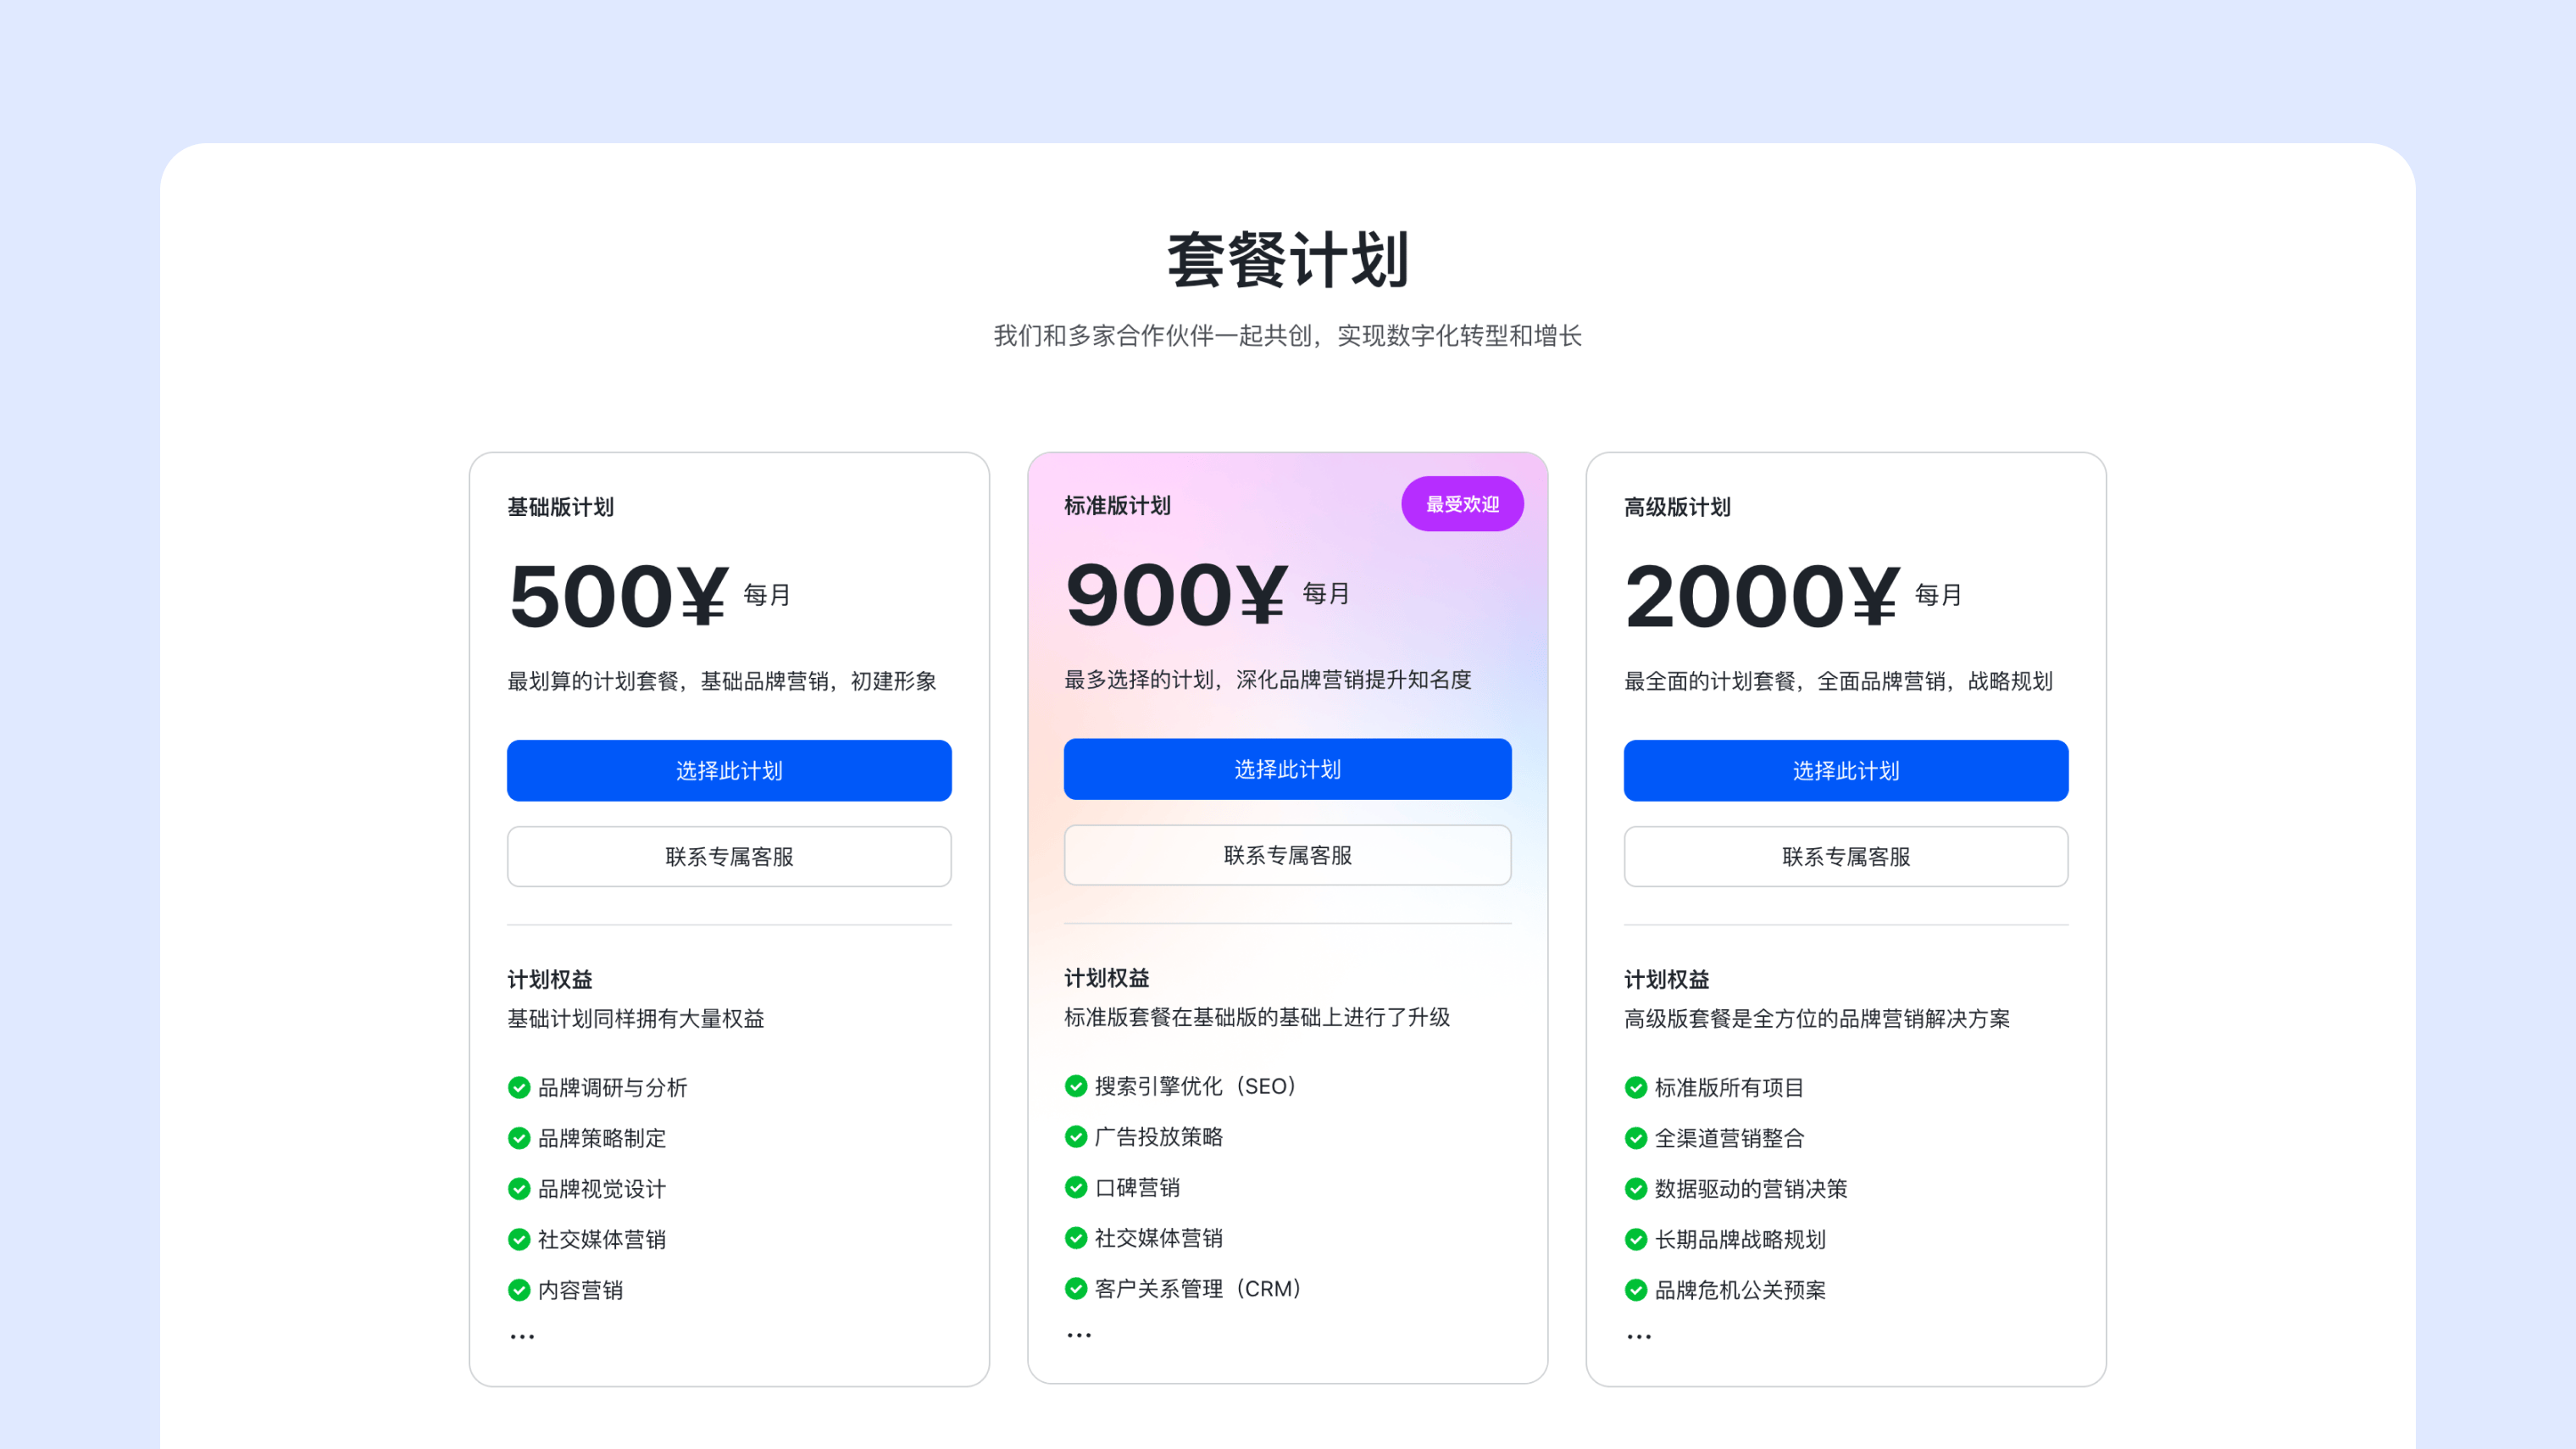Click text 高级版套餐是全方位的品牌营销解决方案
This screenshot has width=2576, height=1449.
(1817, 1018)
